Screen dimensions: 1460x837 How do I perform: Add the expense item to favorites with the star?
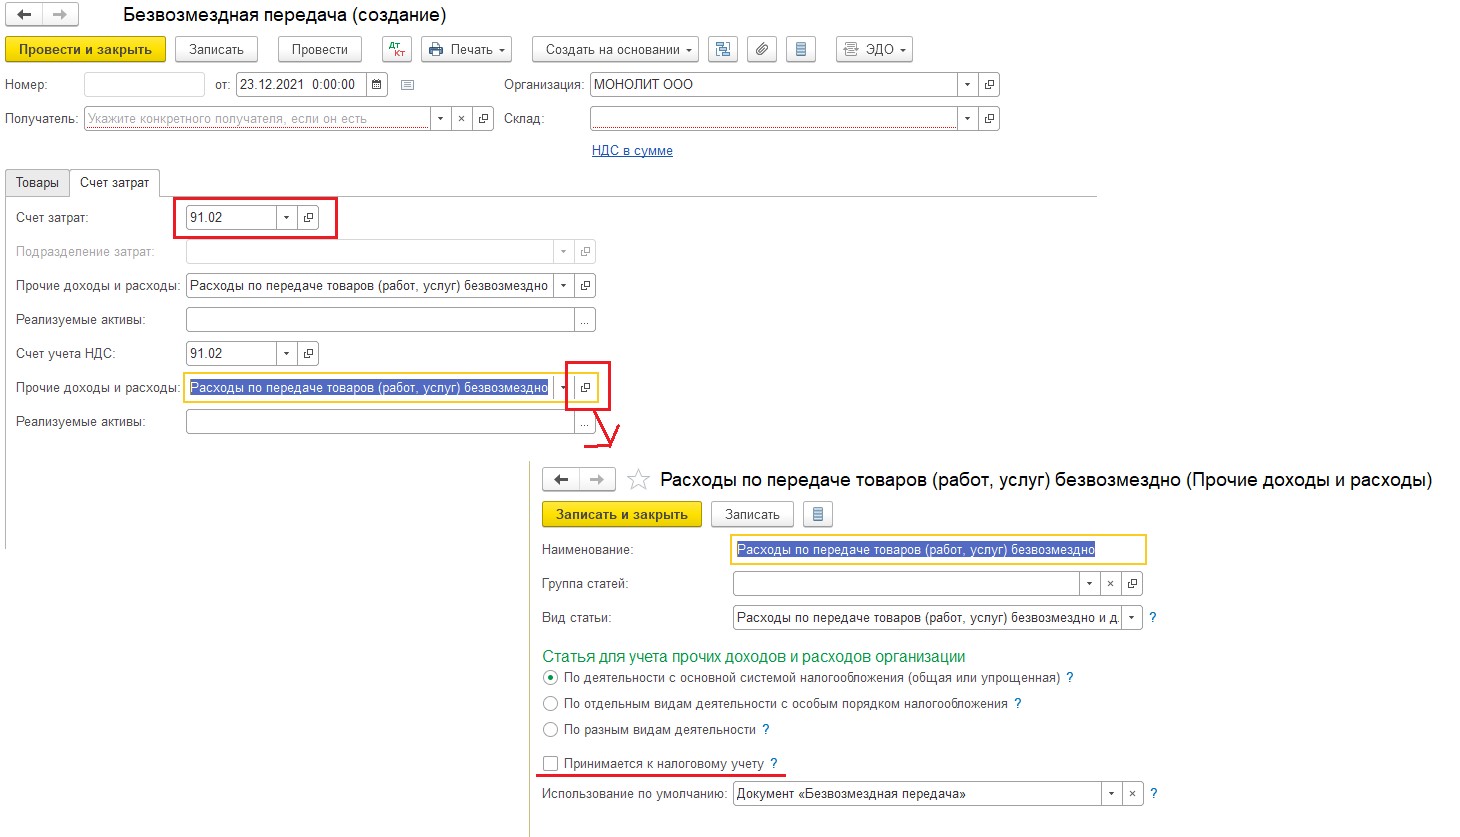click(x=637, y=480)
